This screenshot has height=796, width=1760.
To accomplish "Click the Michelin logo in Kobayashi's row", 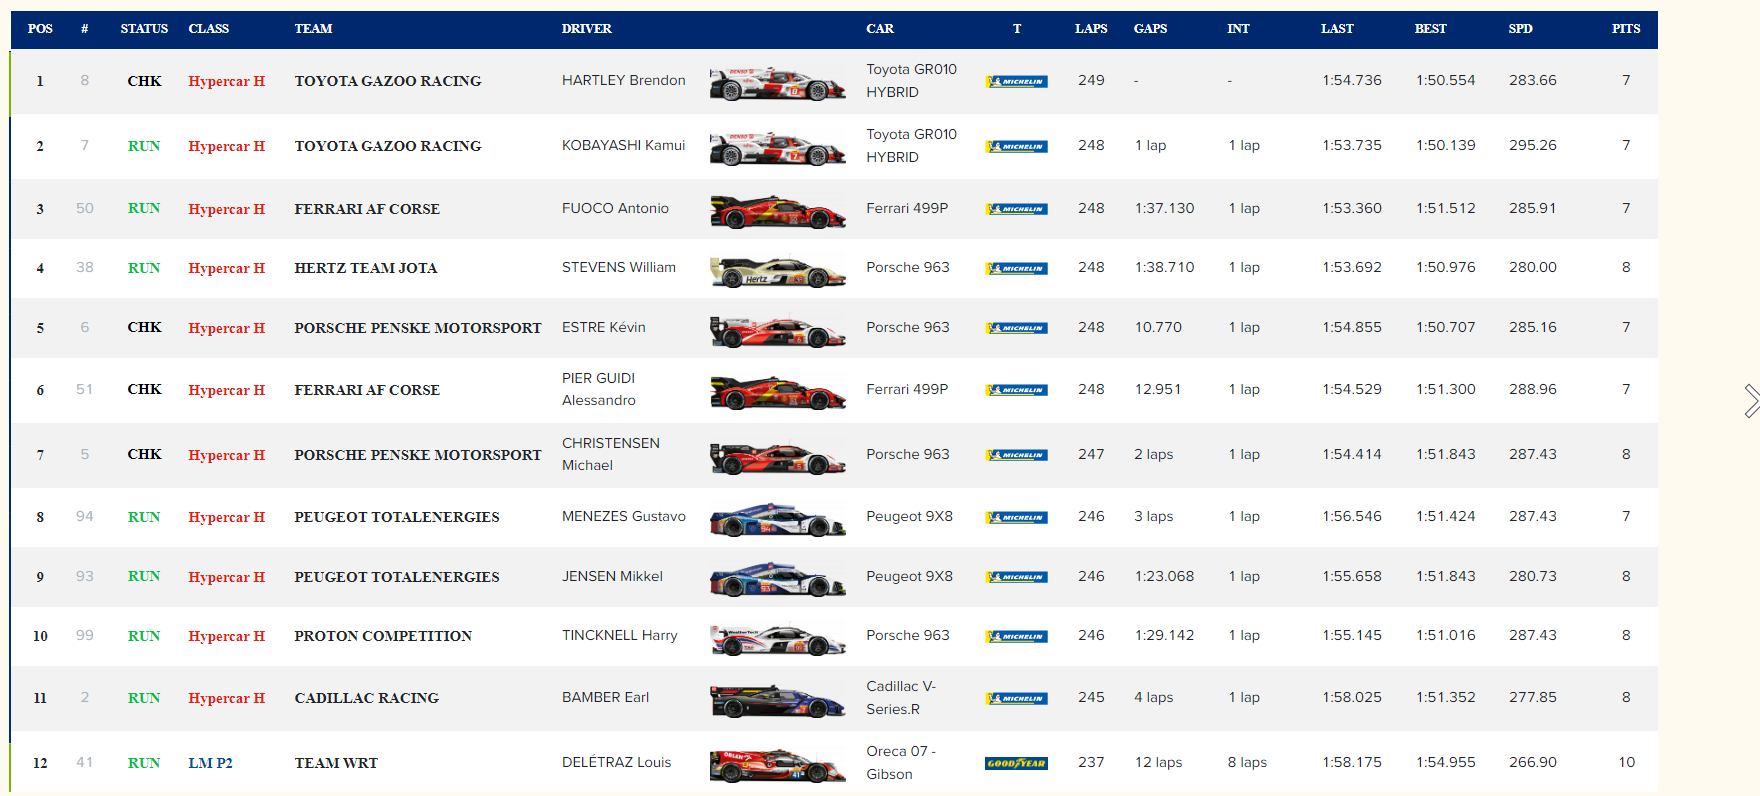I will click(1016, 146).
